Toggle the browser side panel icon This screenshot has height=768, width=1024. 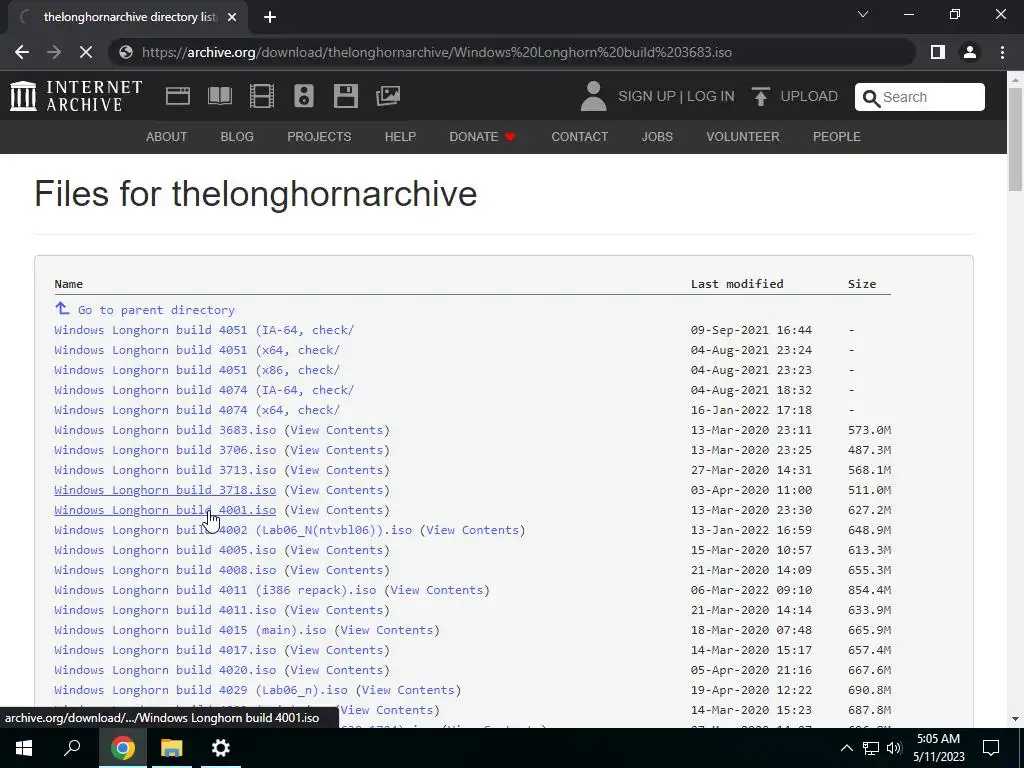[938, 52]
